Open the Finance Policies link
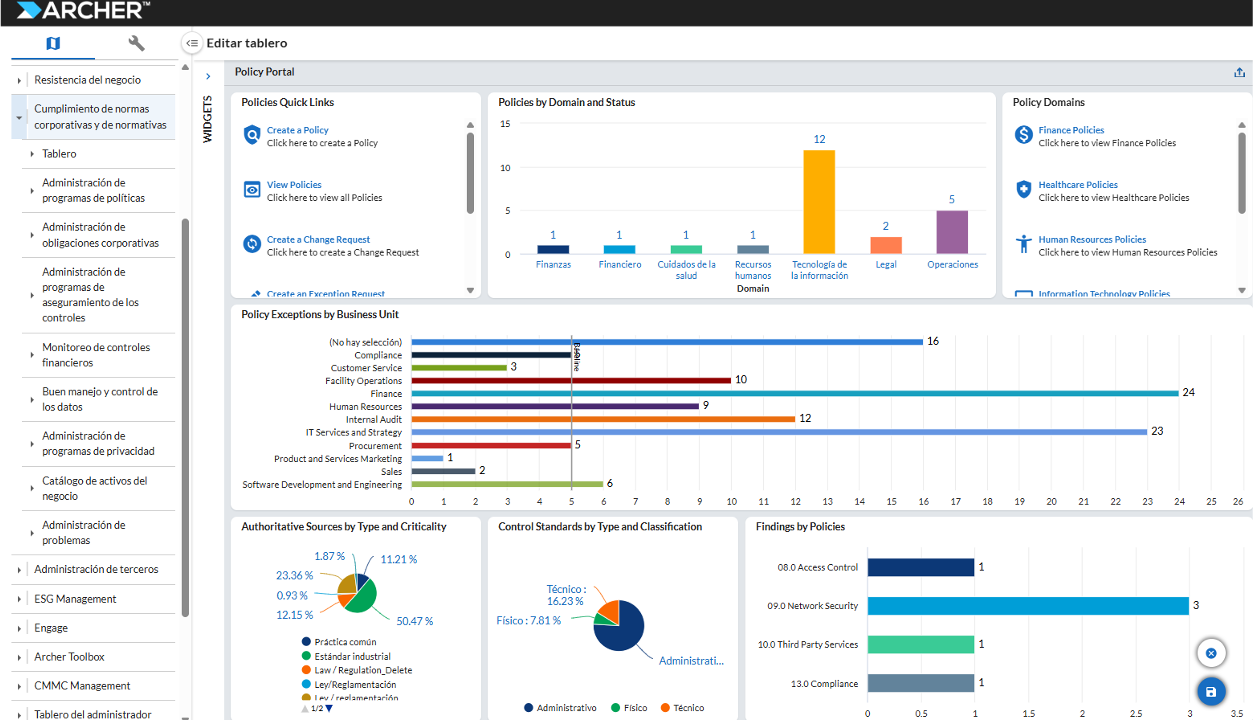 [x=1071, y=130]
